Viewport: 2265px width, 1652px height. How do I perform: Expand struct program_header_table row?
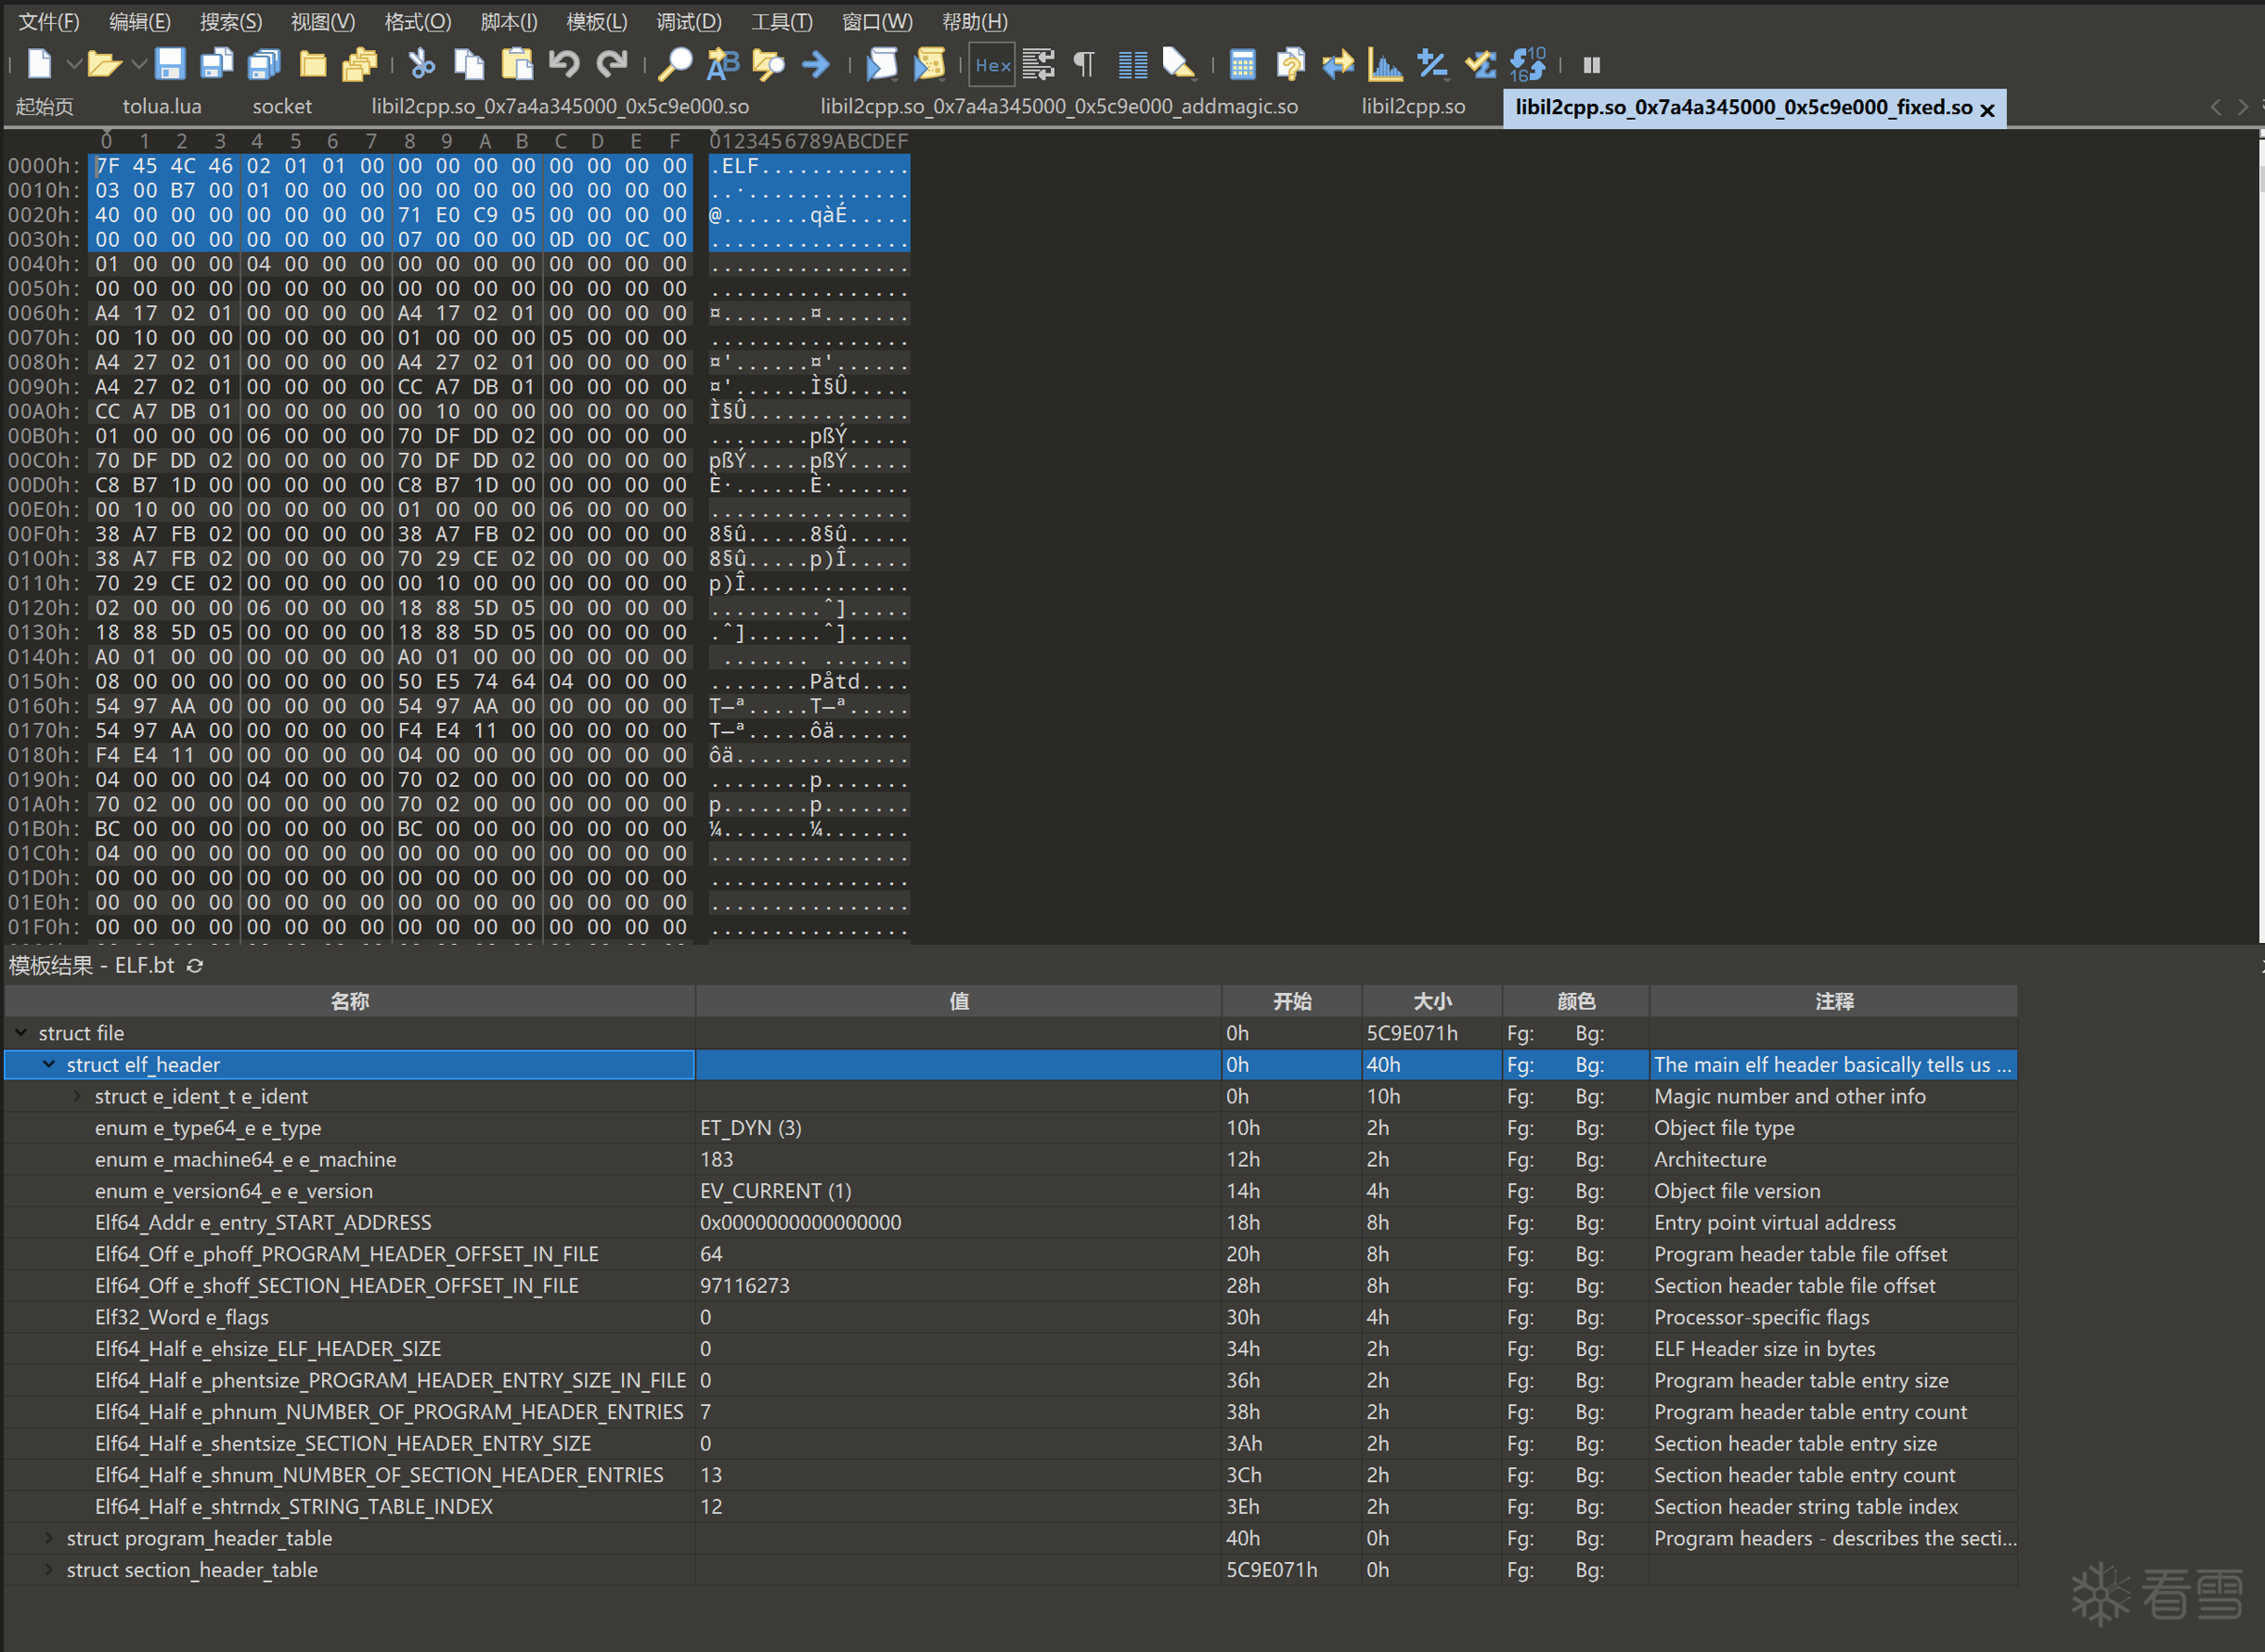48,1537
